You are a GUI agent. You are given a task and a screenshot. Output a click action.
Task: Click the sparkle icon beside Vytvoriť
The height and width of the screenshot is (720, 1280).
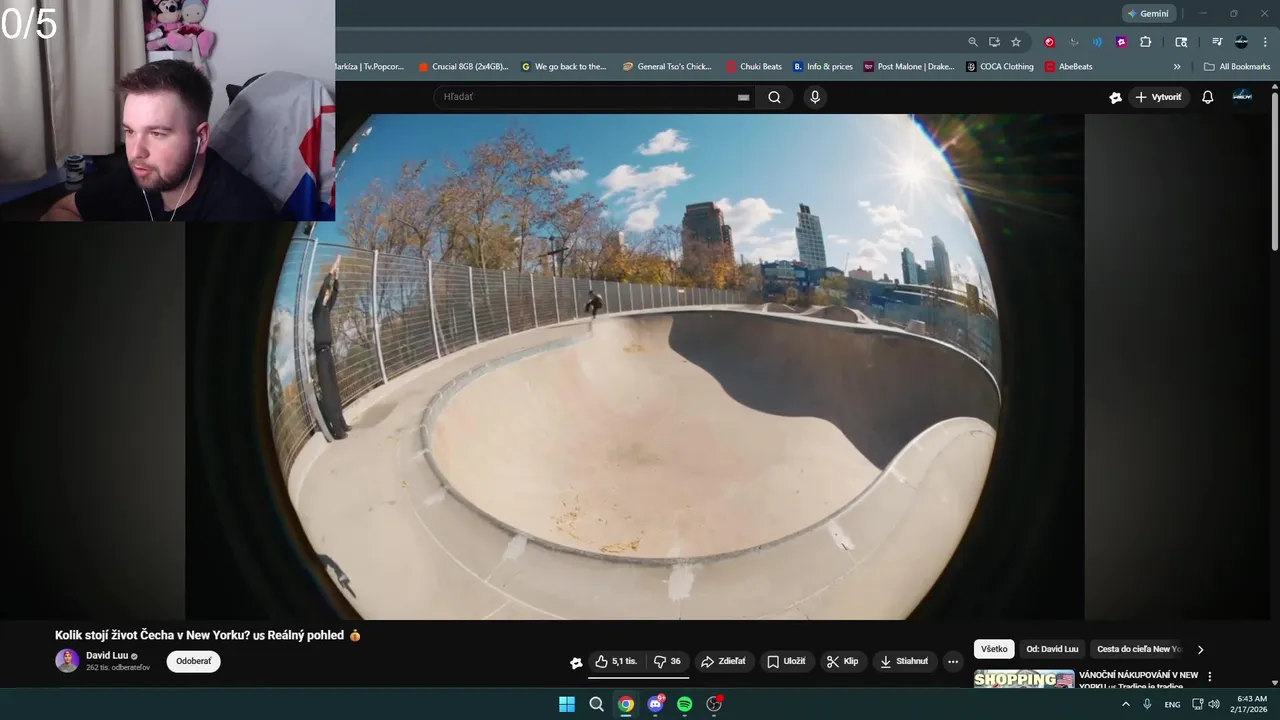tap(1116, 97)
